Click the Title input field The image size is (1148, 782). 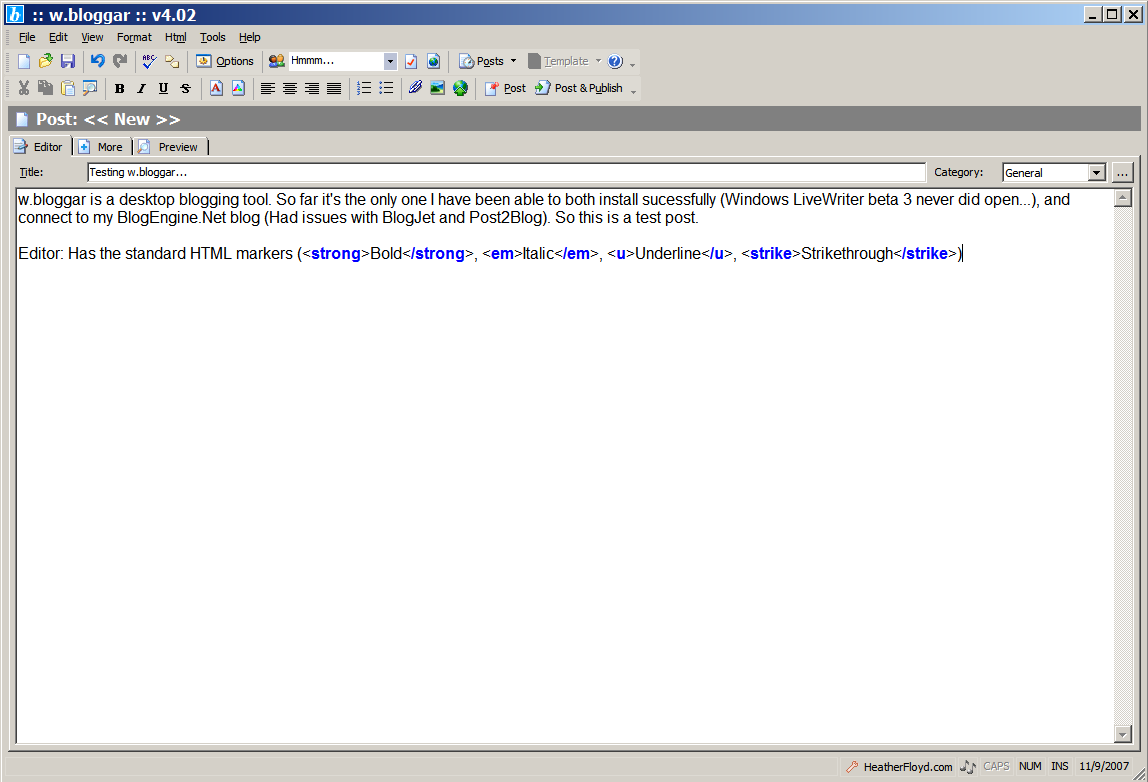click(507, 173)
